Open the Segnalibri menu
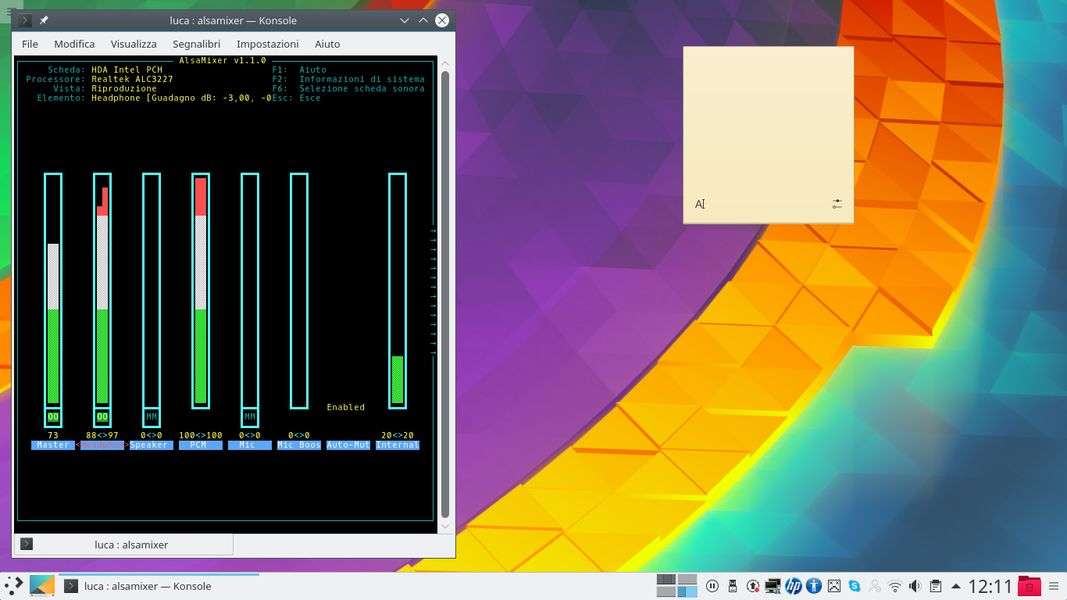Screen dimensions: 1067x600 click(x=196, y=44)
